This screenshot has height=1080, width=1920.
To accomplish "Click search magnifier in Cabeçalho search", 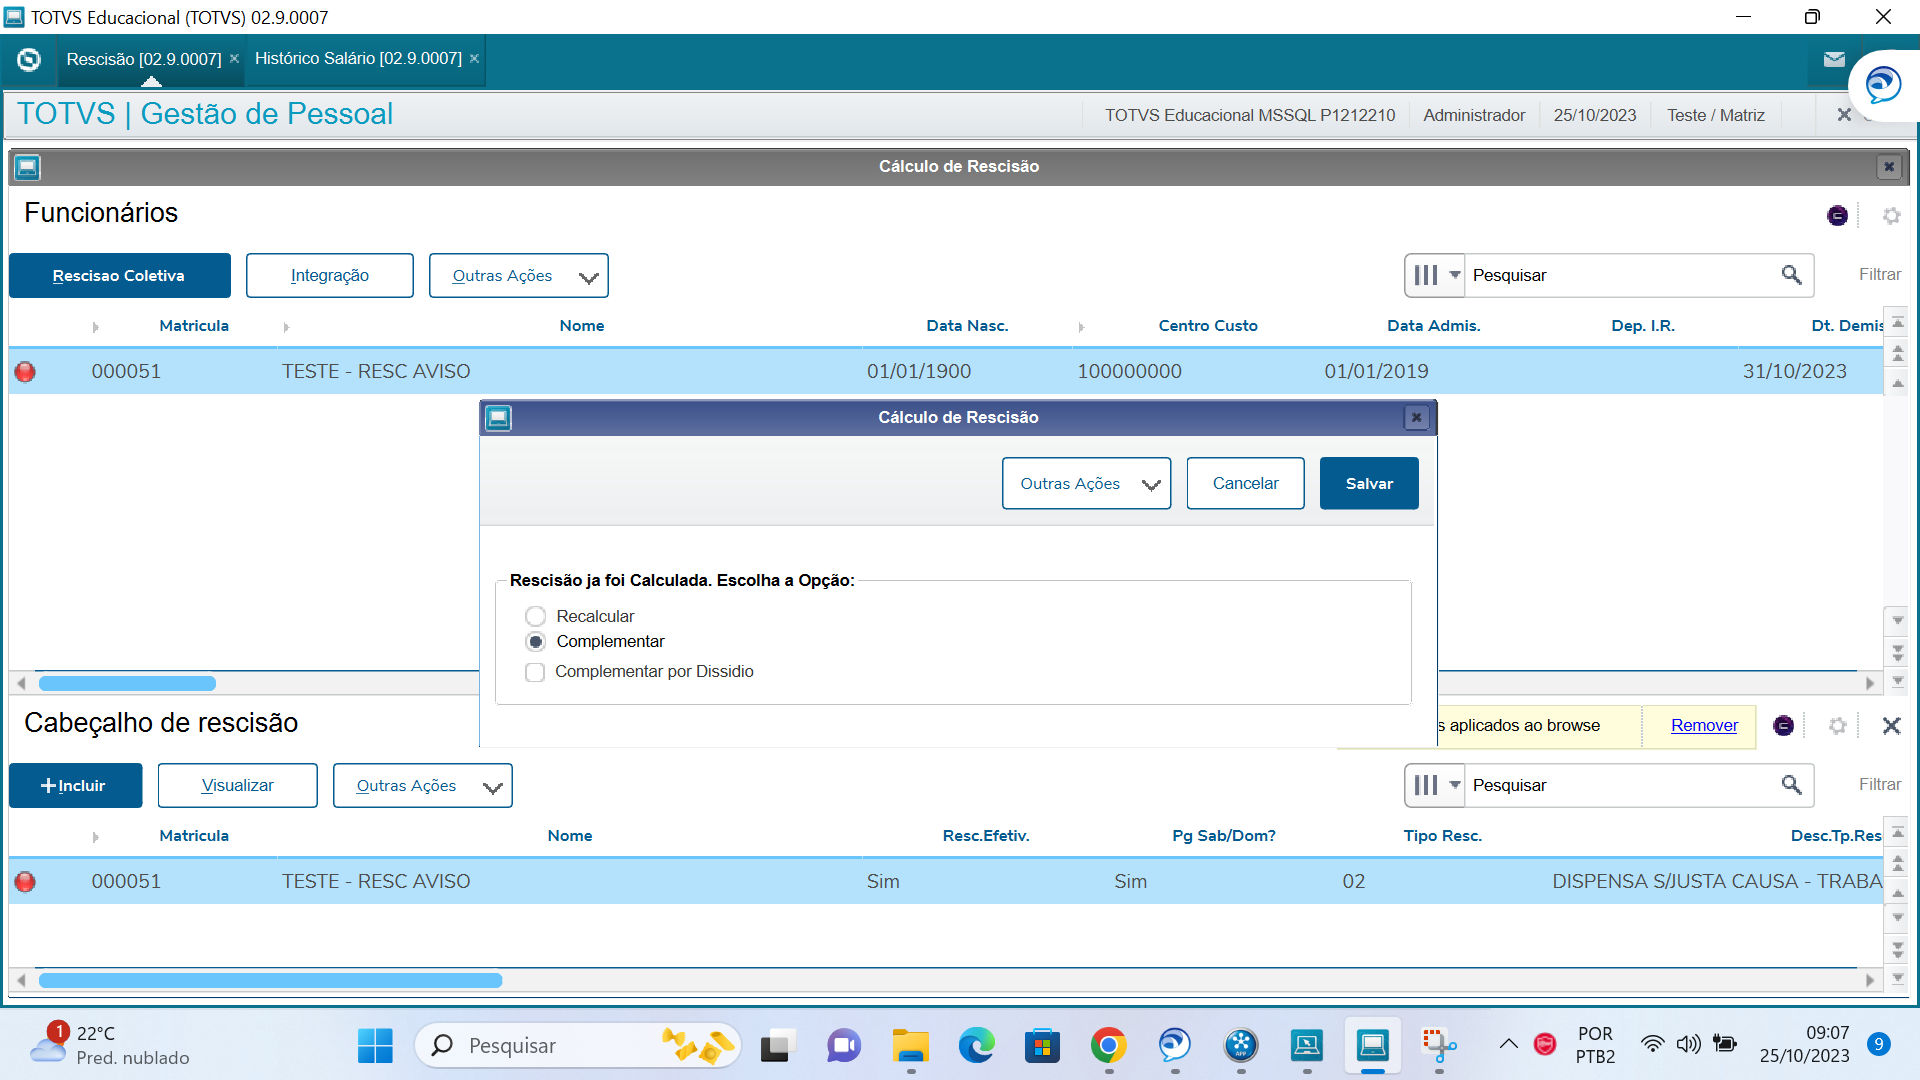I will (1791, 785).
